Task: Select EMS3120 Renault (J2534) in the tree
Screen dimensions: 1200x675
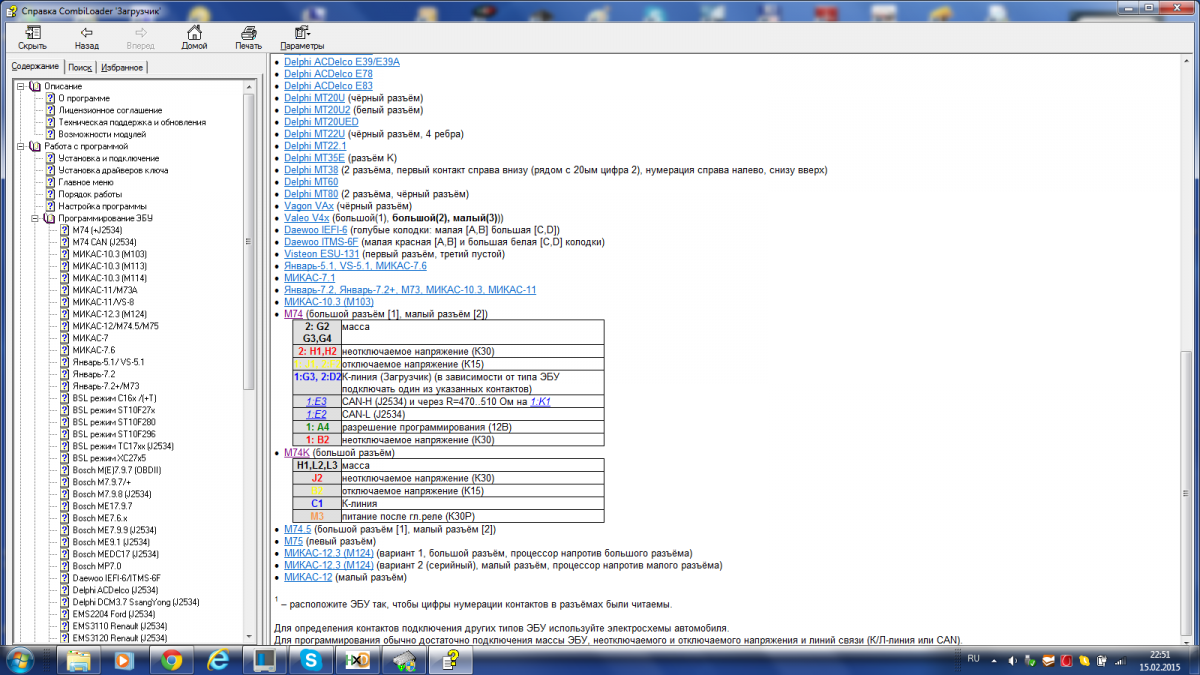Action: 119,638
